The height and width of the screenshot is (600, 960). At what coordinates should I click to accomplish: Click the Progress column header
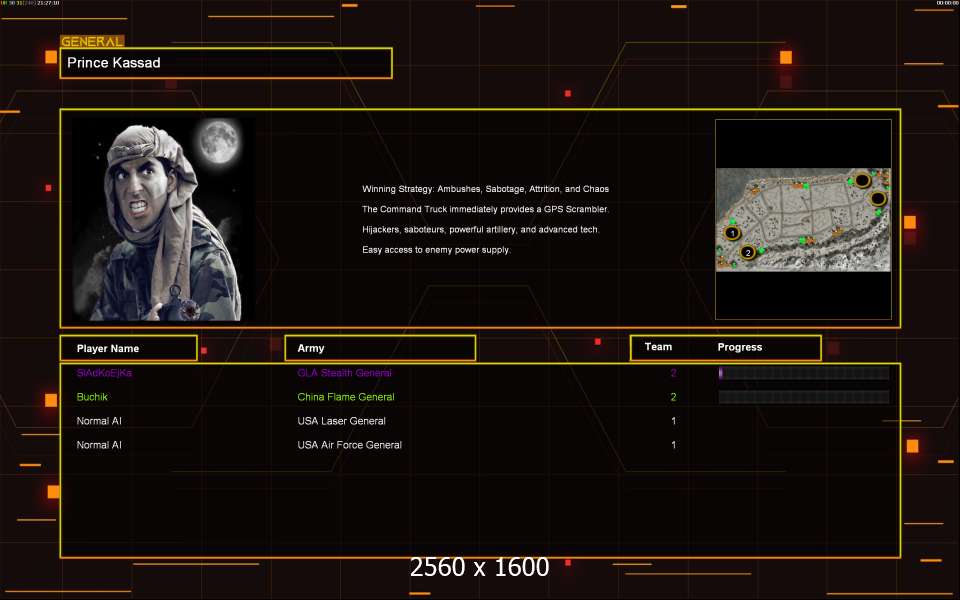[740, 347]
